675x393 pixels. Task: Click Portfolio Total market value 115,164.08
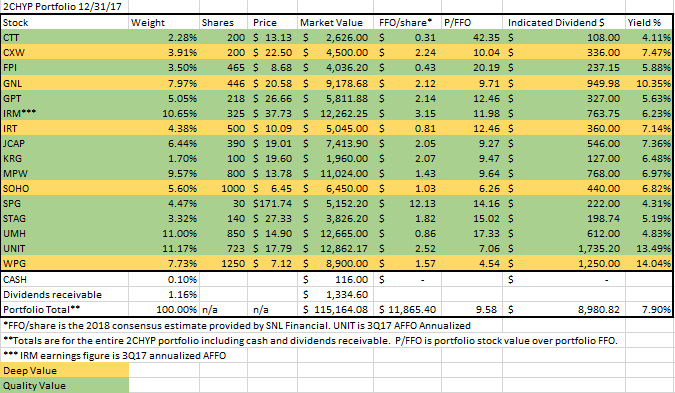pos(335,309)
